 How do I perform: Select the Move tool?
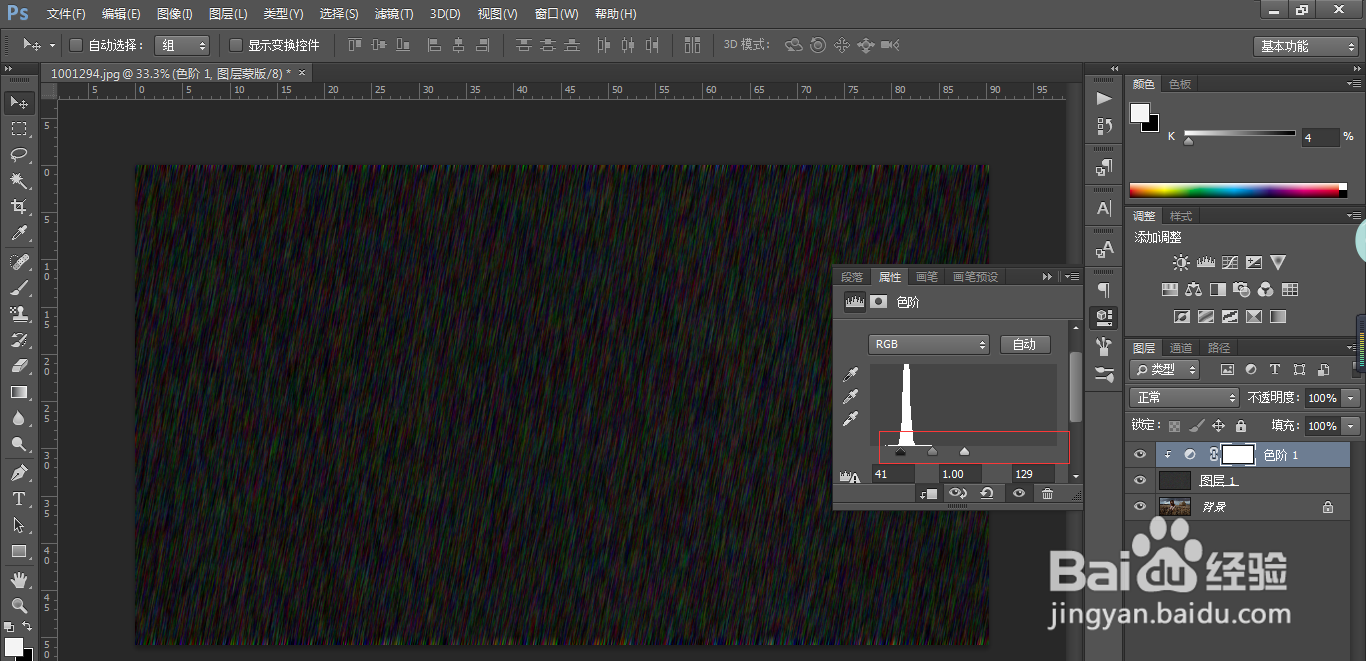point(18,103)
